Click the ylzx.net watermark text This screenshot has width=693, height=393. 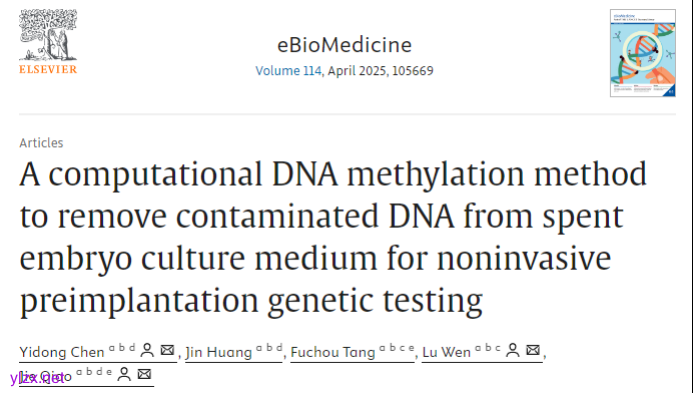(x=37, y=378)
